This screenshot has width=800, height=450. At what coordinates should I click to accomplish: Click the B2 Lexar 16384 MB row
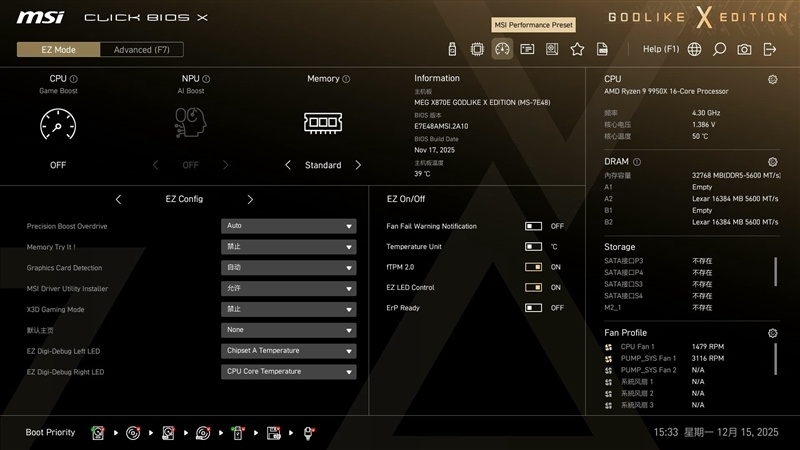[691, 222]
